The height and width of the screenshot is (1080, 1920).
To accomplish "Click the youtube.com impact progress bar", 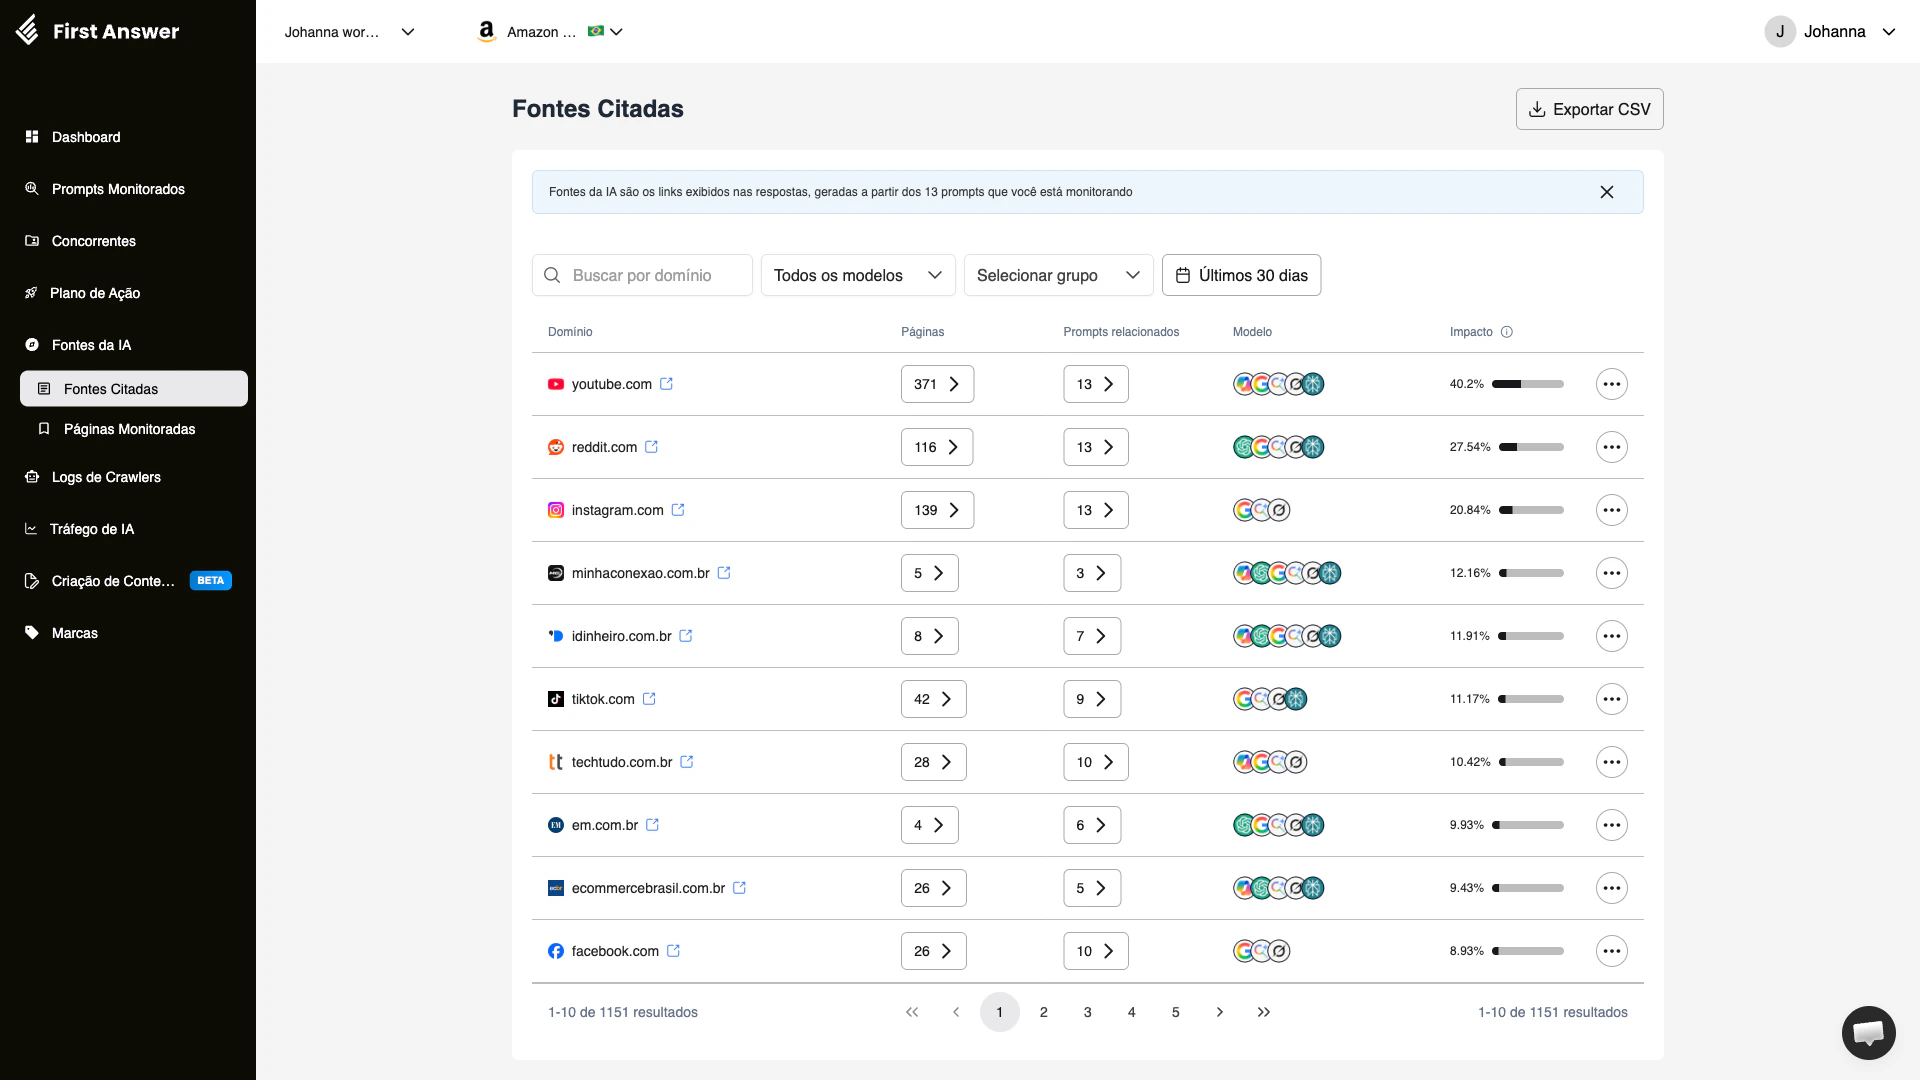I will pyautogui.click(x=1527, y=384).
